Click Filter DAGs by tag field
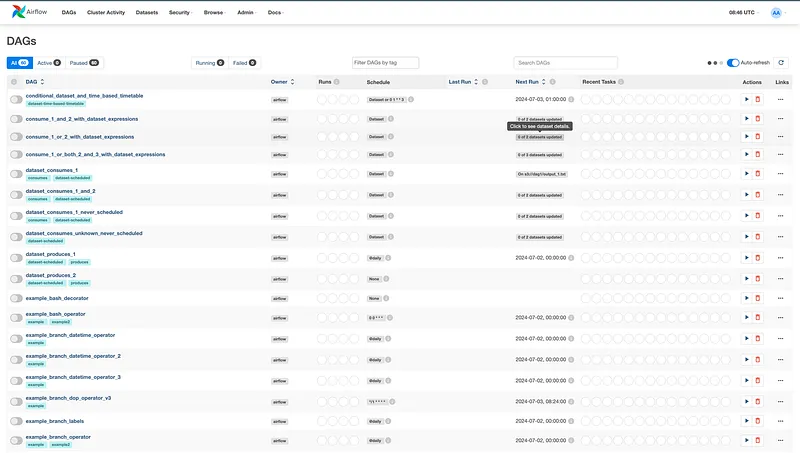 click(385, 63)
